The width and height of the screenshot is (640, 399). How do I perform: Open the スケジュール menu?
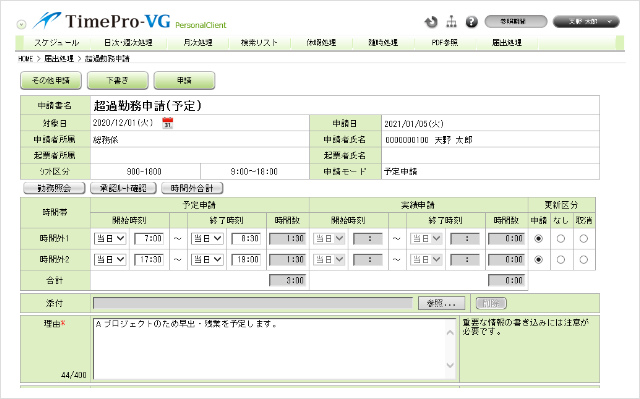coord(56,42)
